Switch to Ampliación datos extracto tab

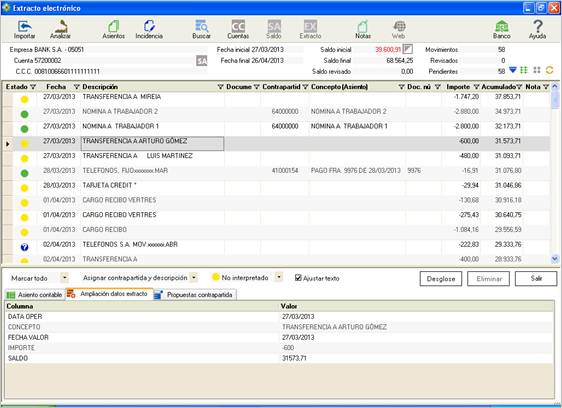[109, 294]
